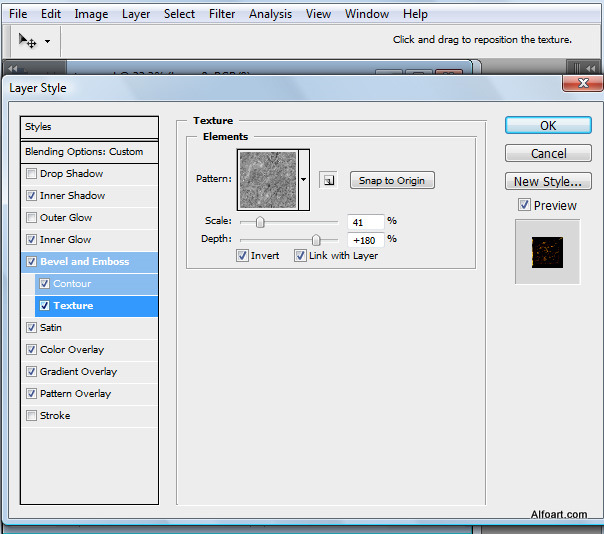The image size is (604, 534).
Task: Open the Move tool preset dropdown
Action: (47, 42)
